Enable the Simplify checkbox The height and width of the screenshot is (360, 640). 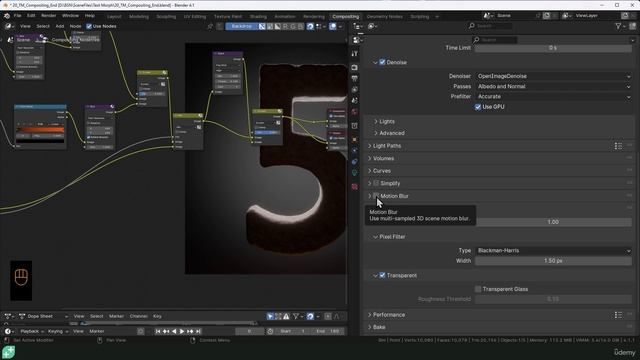pos(376,183)
